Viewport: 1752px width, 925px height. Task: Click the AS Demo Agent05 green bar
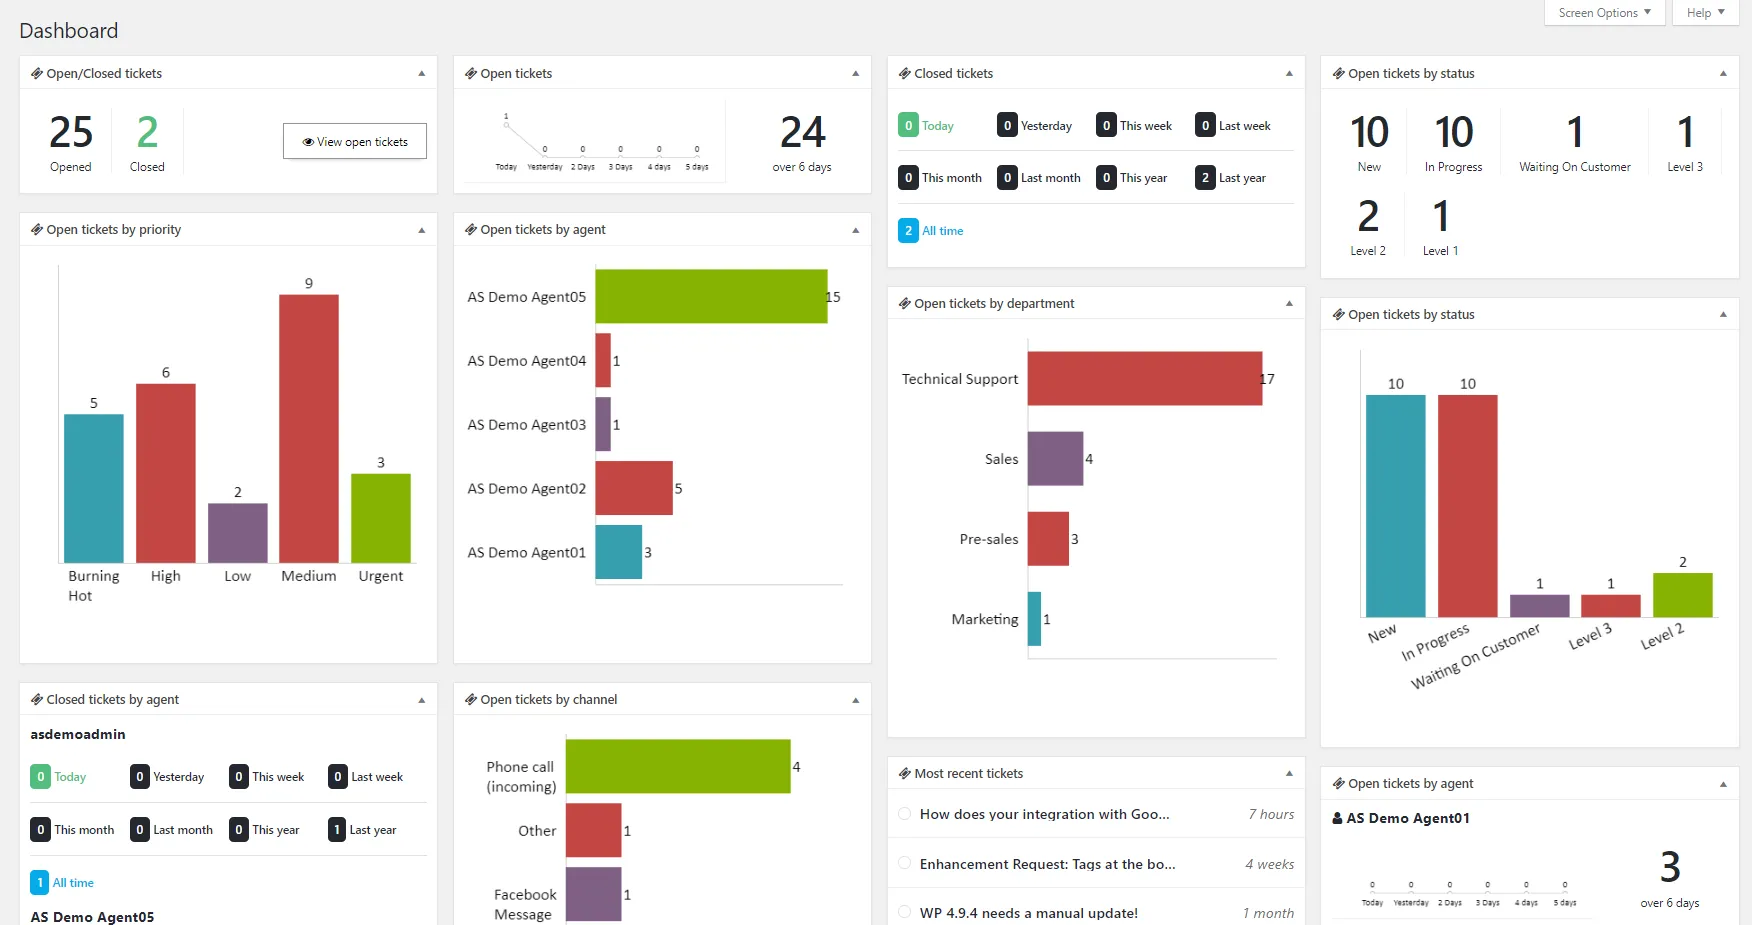point(711,296)
